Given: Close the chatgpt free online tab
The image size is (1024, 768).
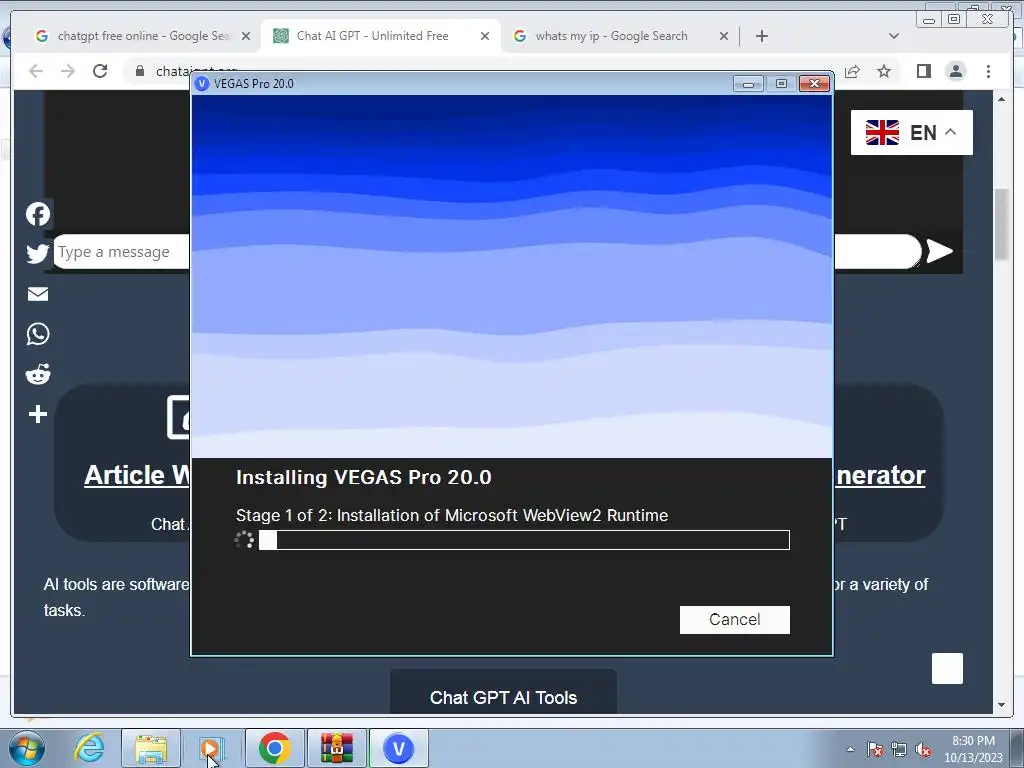Looking at the screenshot, I should pyautogui.click(x=246, y=37).
